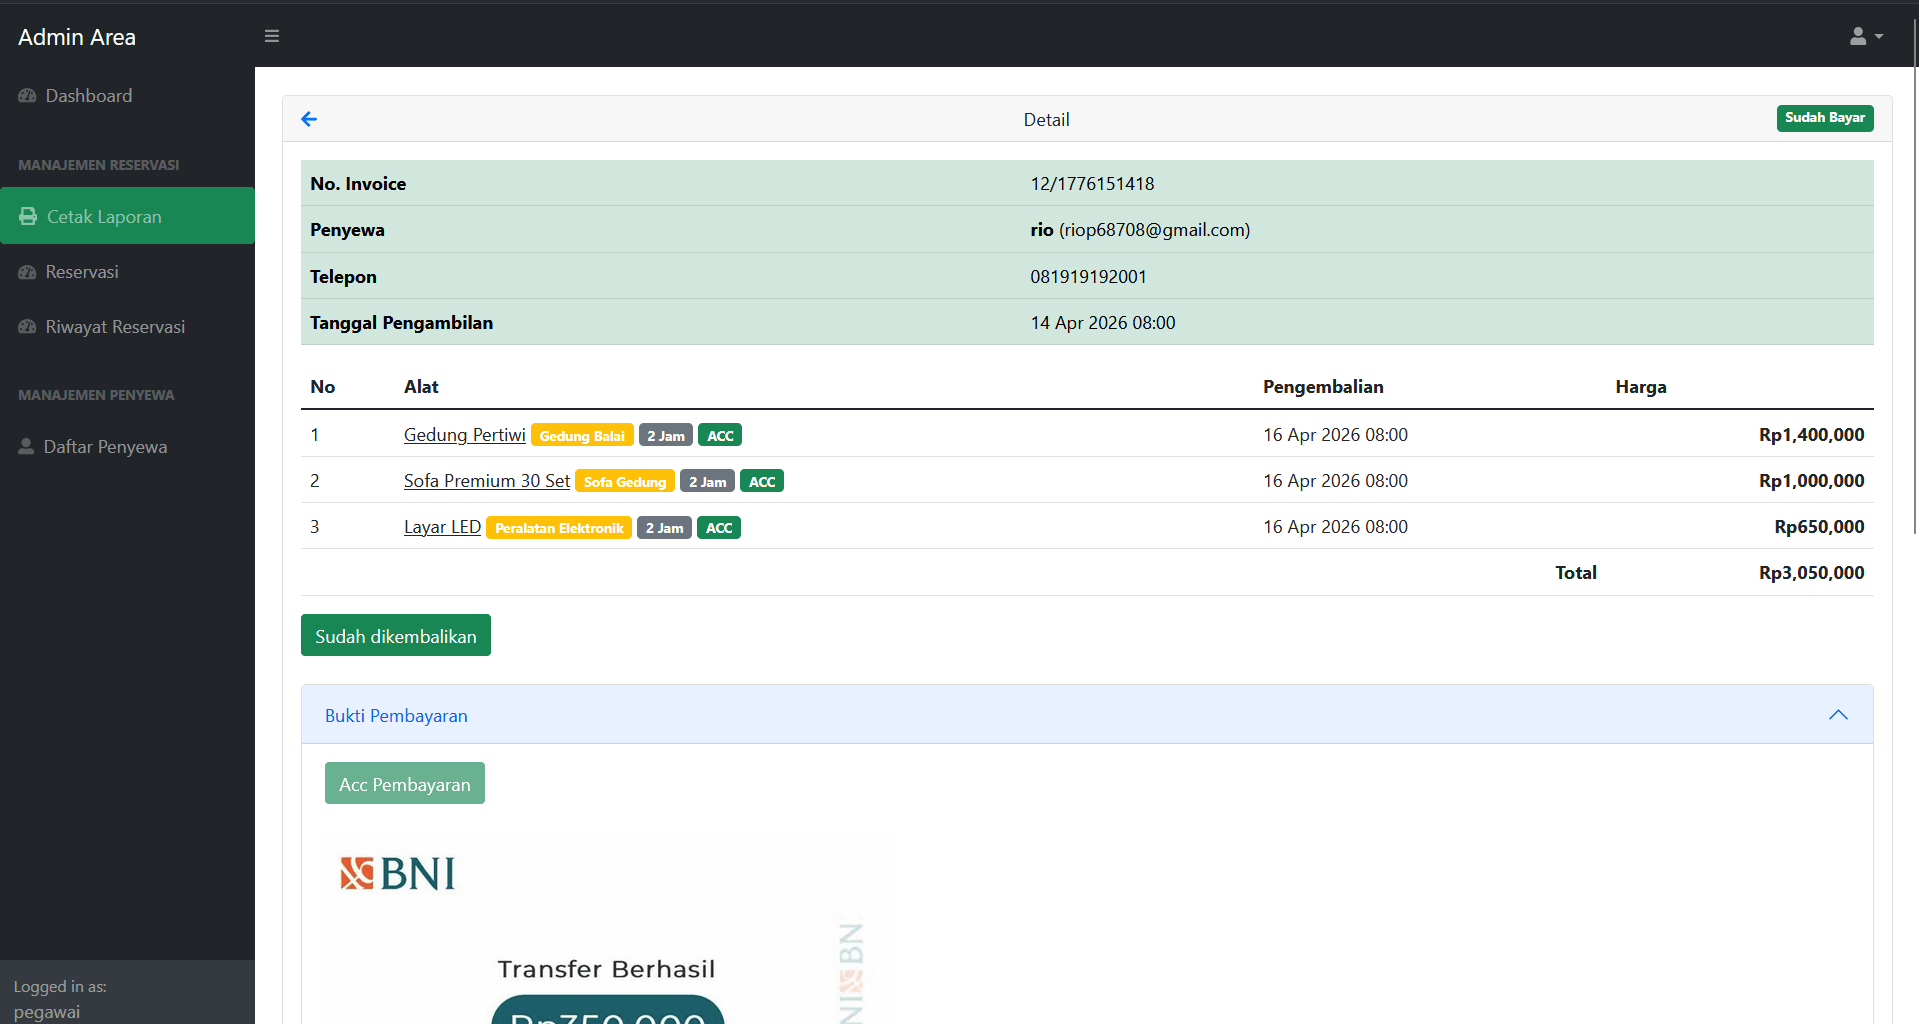This screenshot has width=1919, height=1024.
Task: Click the 2 Jam badge for Gedung Pertiwi
Action: 666,436
